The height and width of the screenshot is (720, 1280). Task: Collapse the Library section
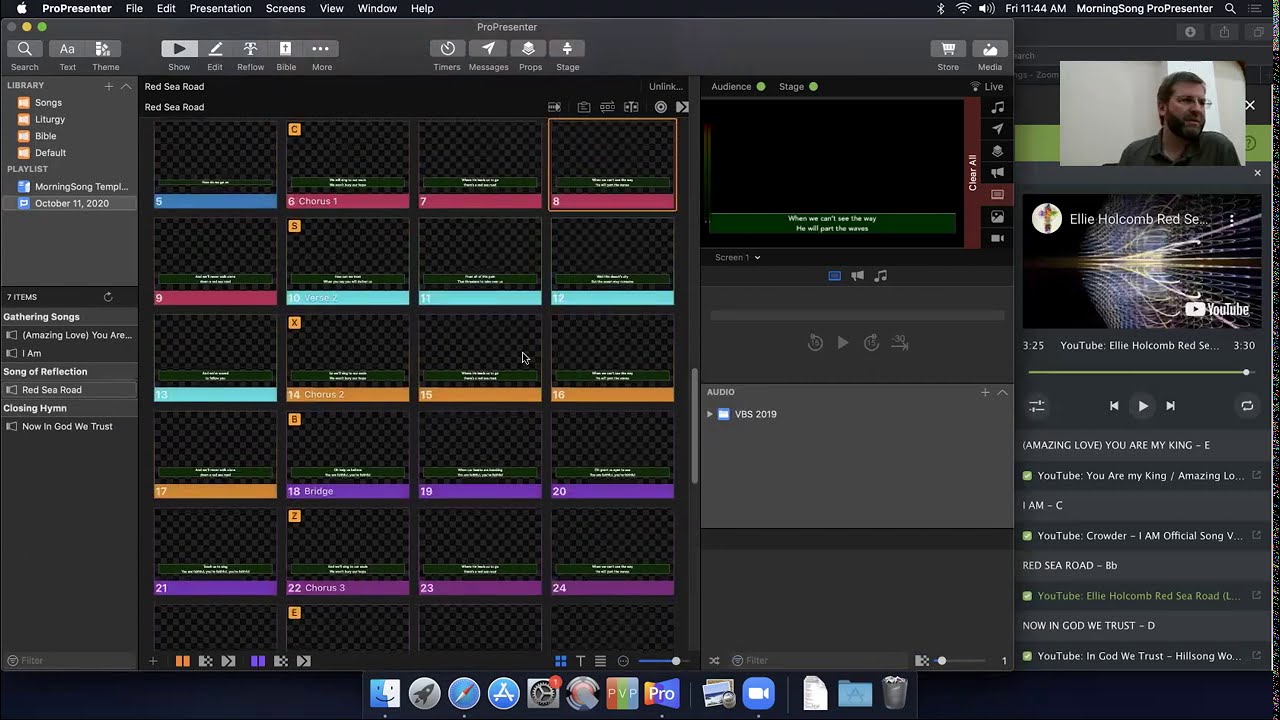pos(126,86)
